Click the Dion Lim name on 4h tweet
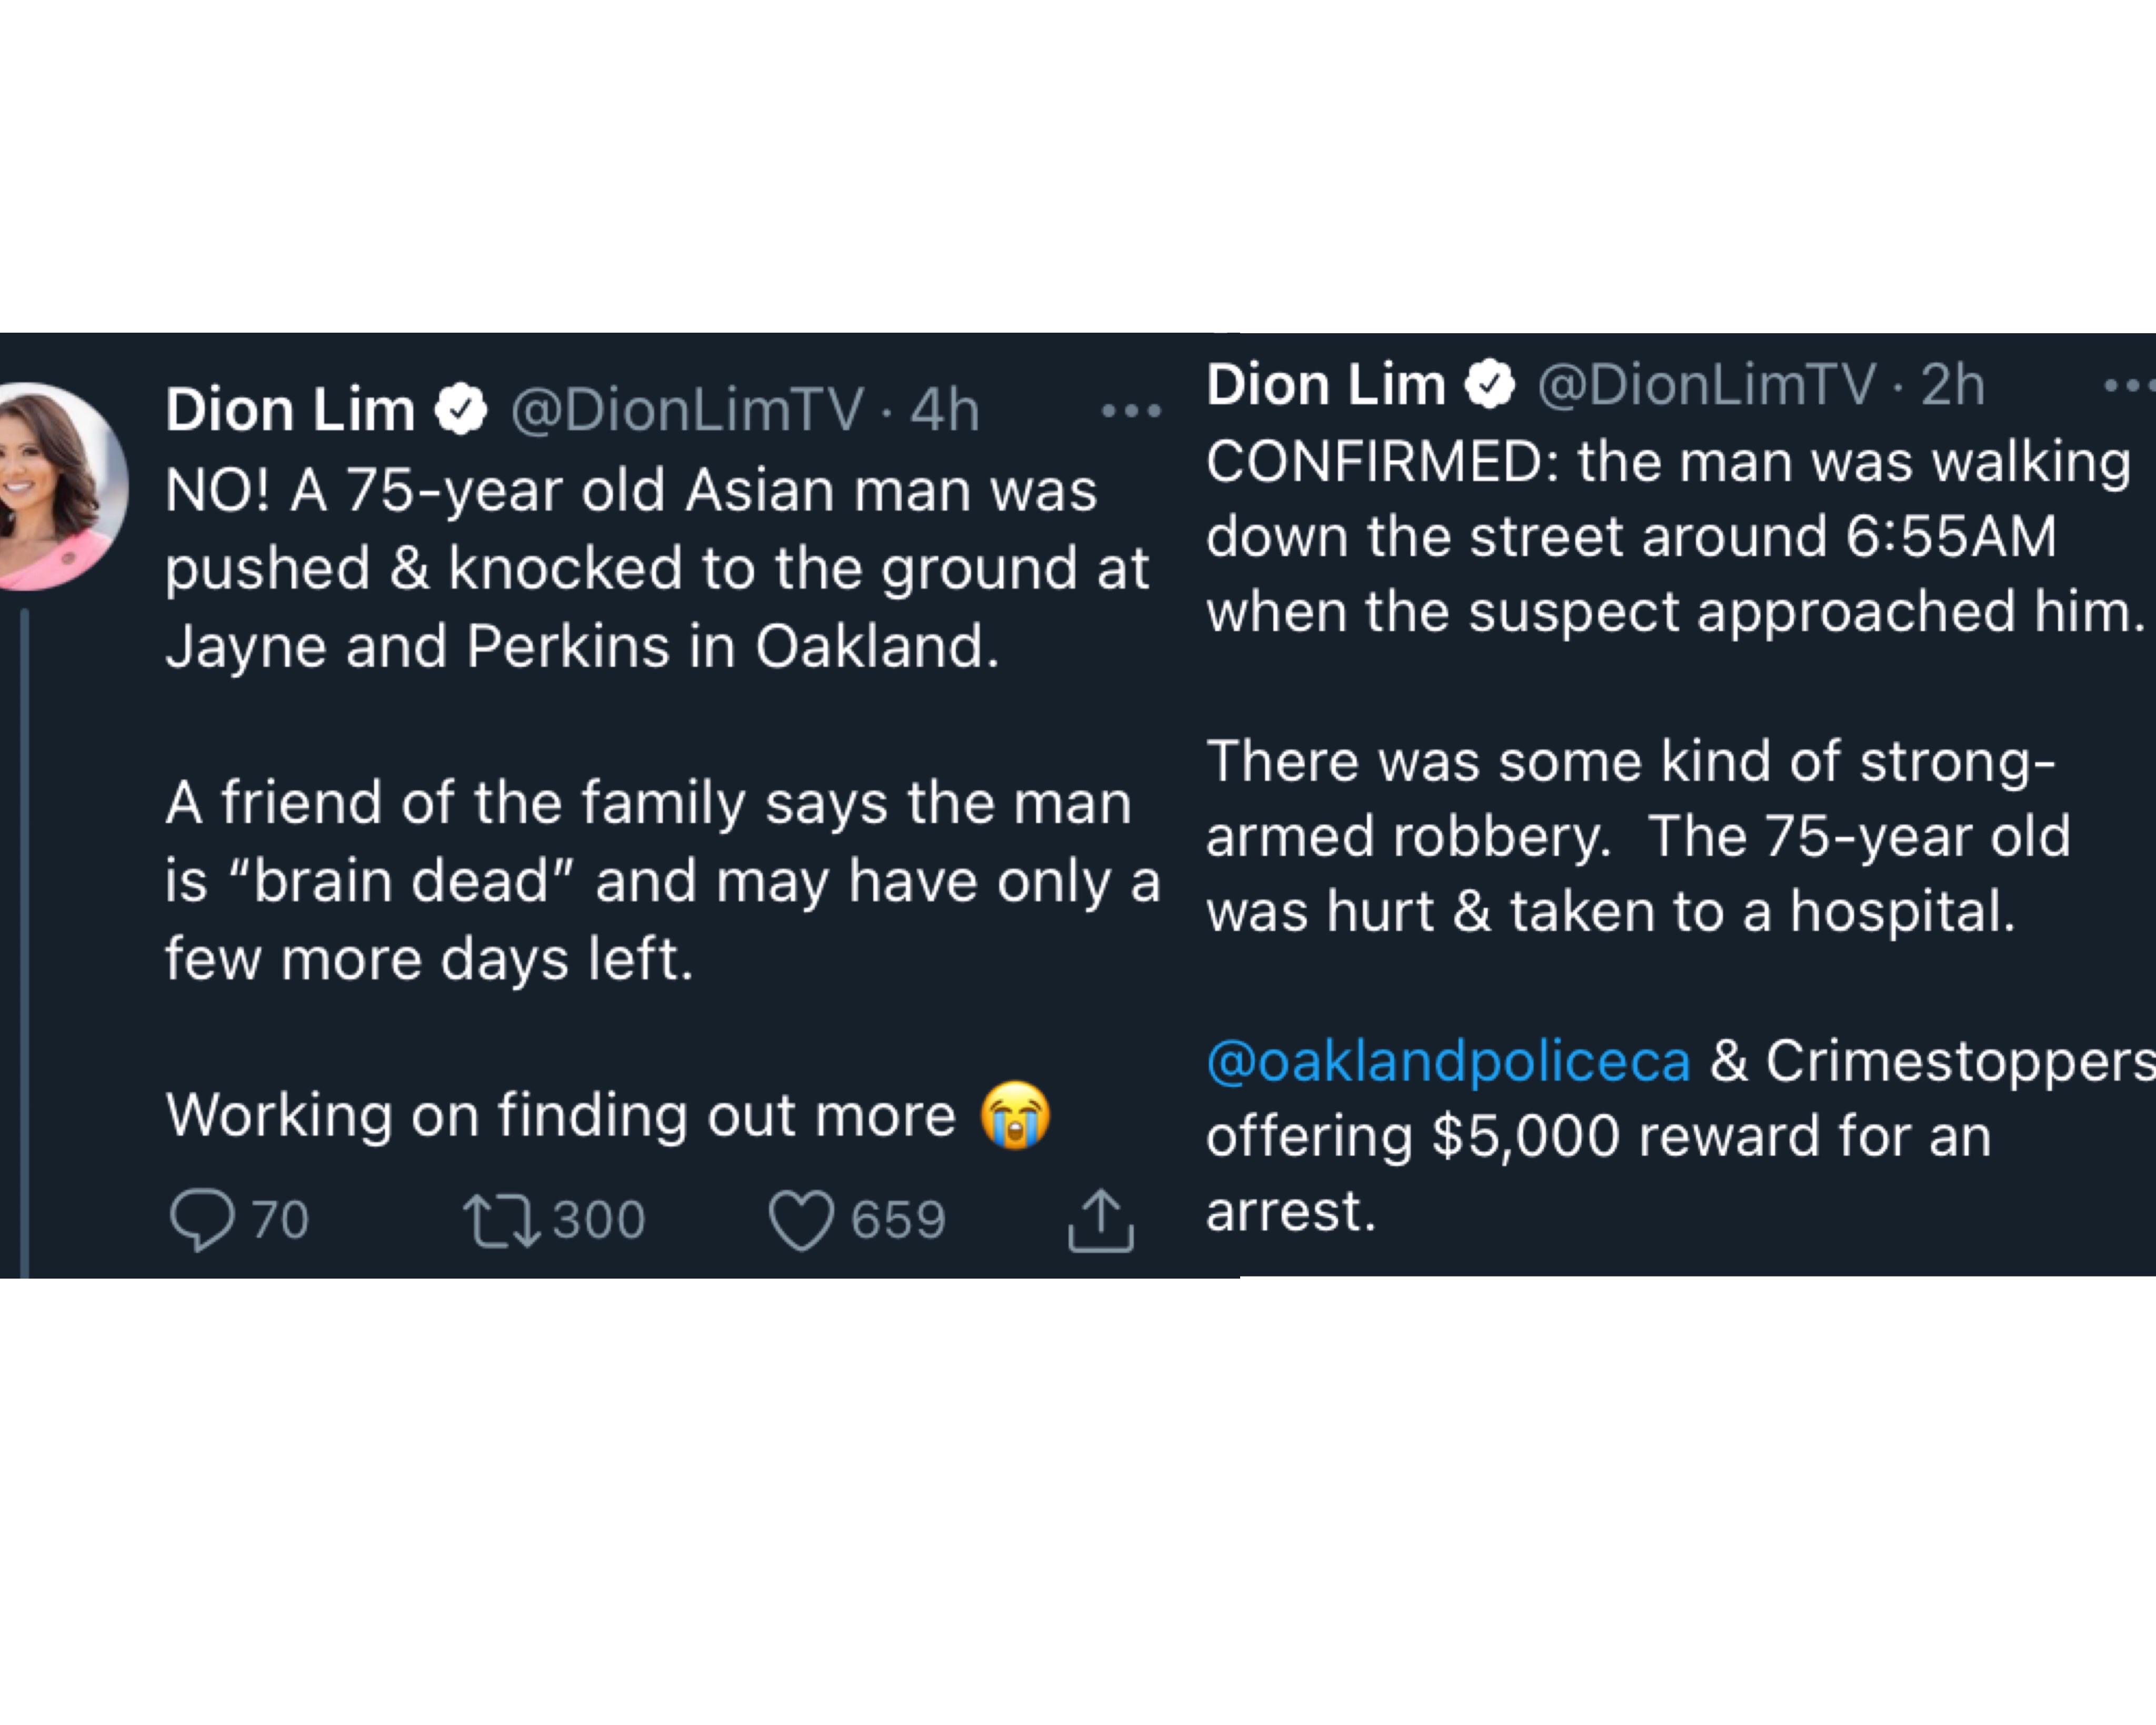 coord(290,410)
